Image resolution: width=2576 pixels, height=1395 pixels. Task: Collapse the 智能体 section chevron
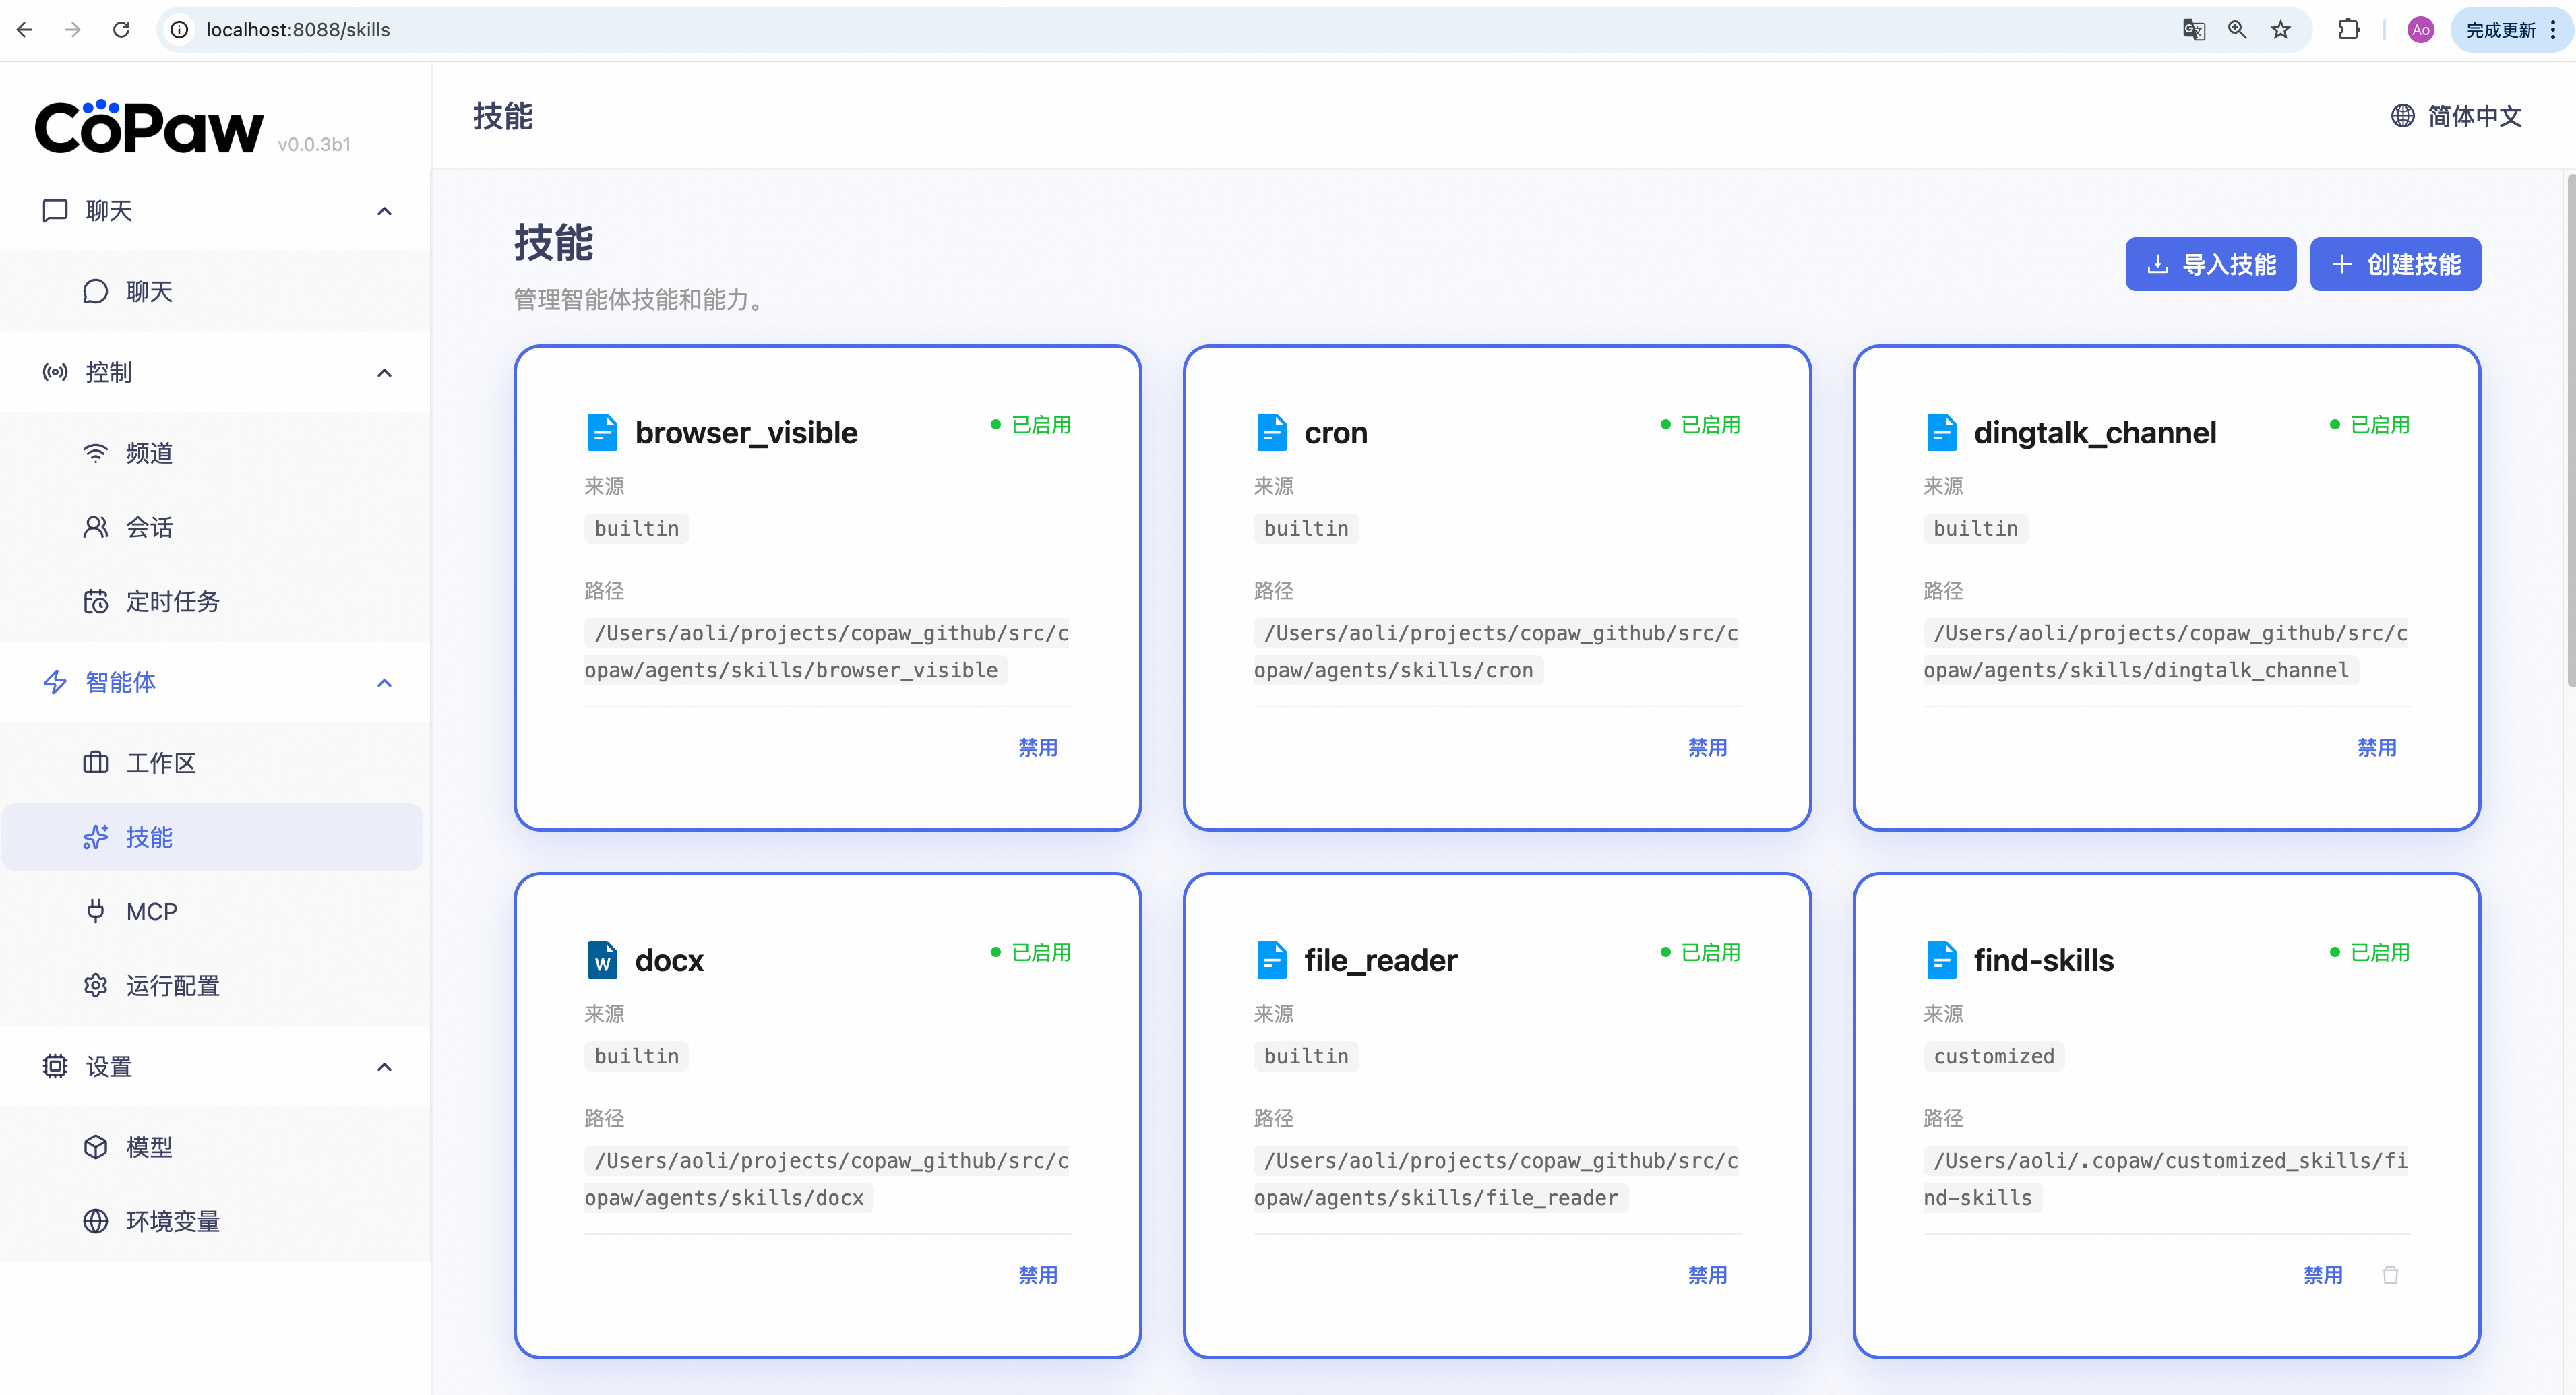(384, 683)
